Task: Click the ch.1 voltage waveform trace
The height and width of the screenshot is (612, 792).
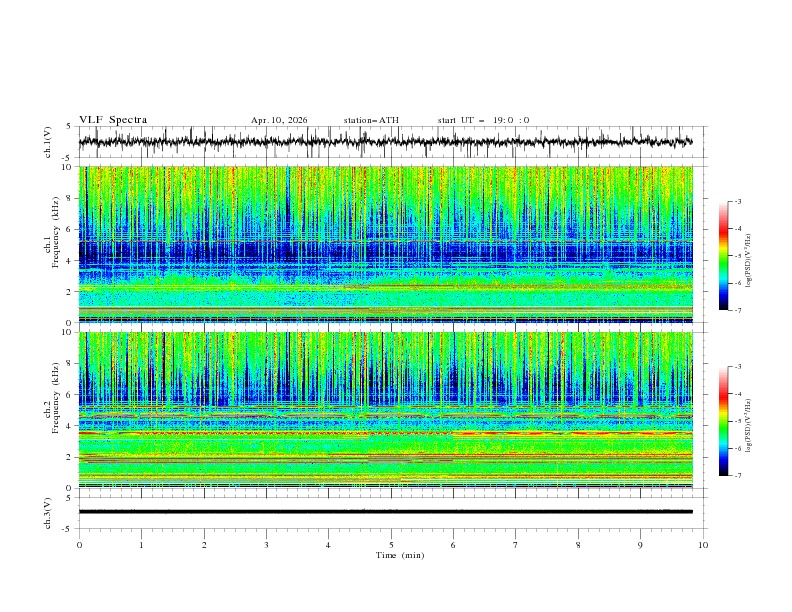Action: pos(385,142)
